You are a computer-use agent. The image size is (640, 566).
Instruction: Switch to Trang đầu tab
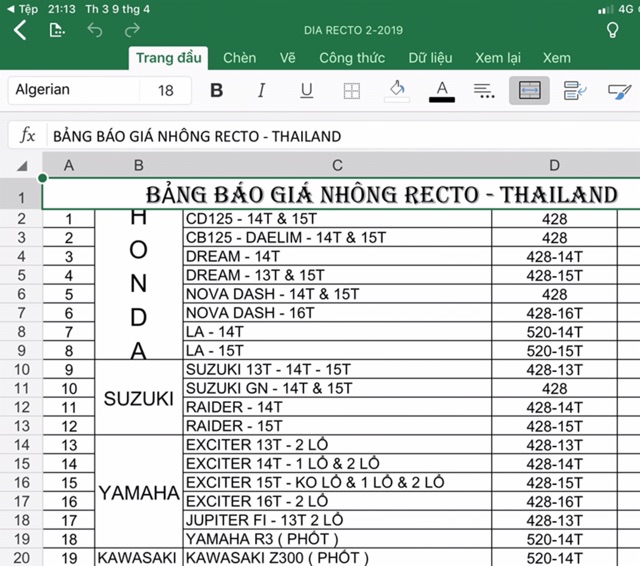pyautogui.click(x=169, y=58)
